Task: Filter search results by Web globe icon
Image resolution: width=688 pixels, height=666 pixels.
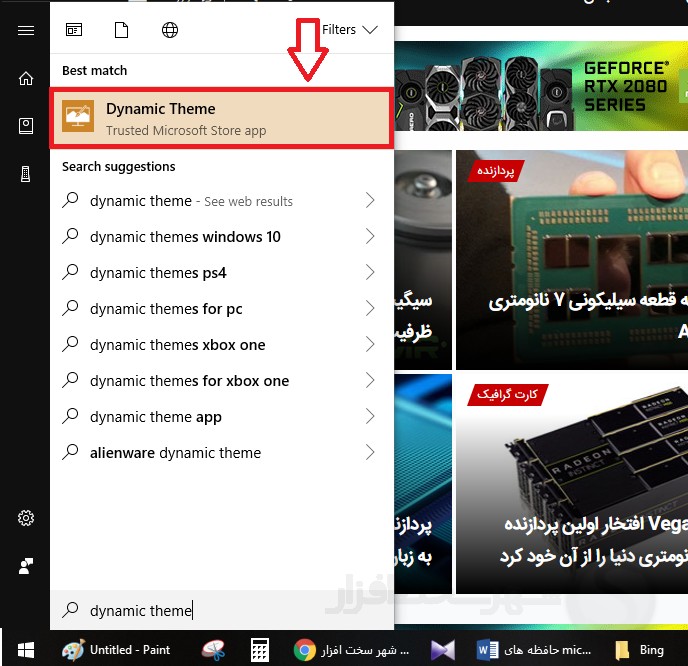Action: point(170,30)
